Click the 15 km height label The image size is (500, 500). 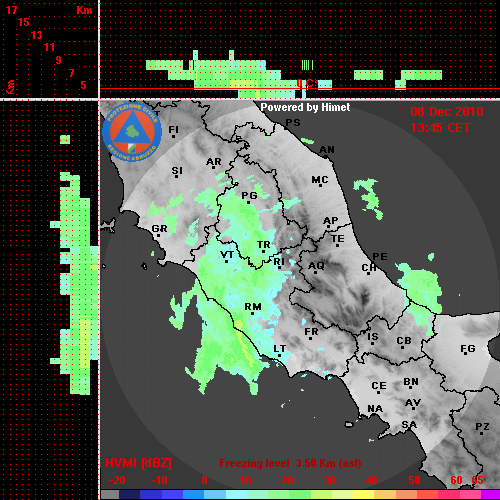[x=24, y=22]
